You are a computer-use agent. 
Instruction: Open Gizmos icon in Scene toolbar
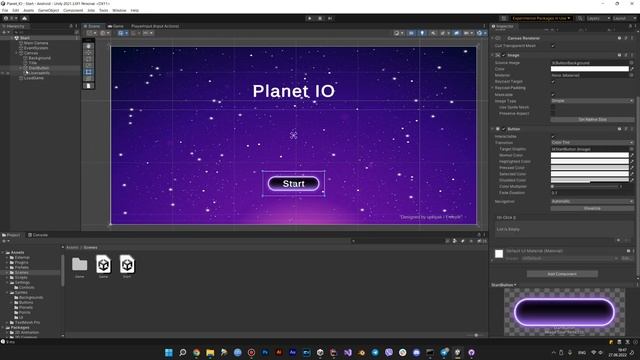pos(480,33)
